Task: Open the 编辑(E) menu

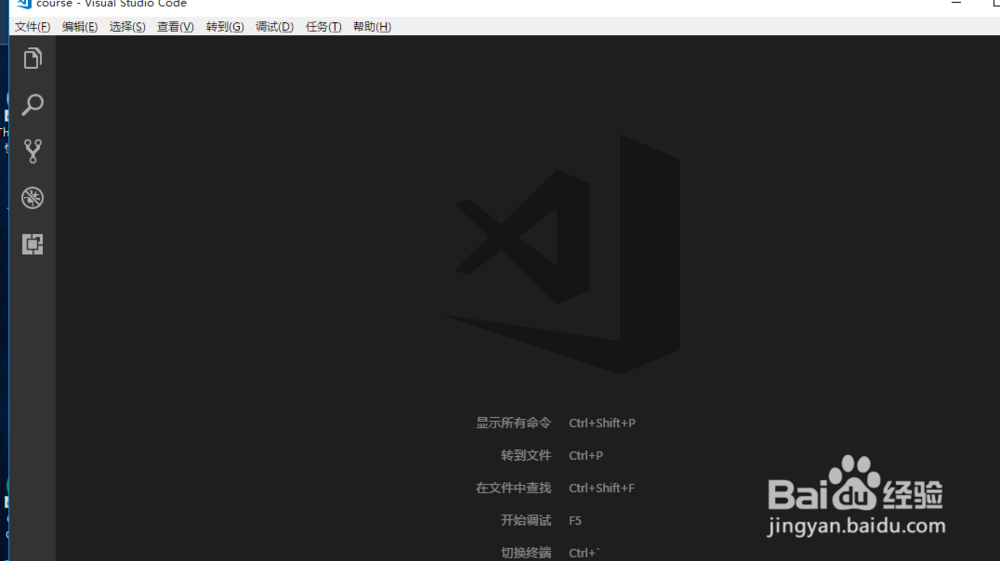Action: 80,27
